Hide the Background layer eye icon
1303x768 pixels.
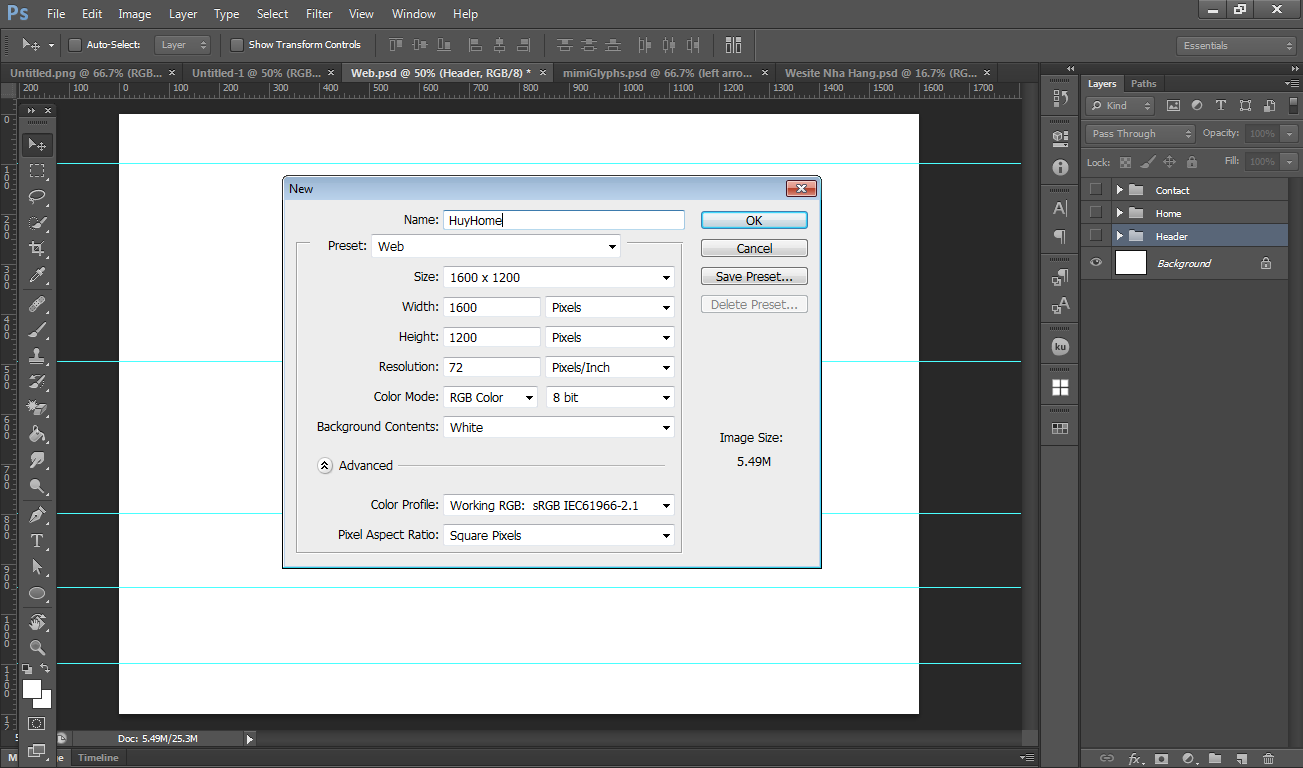tap(1096, 263)
